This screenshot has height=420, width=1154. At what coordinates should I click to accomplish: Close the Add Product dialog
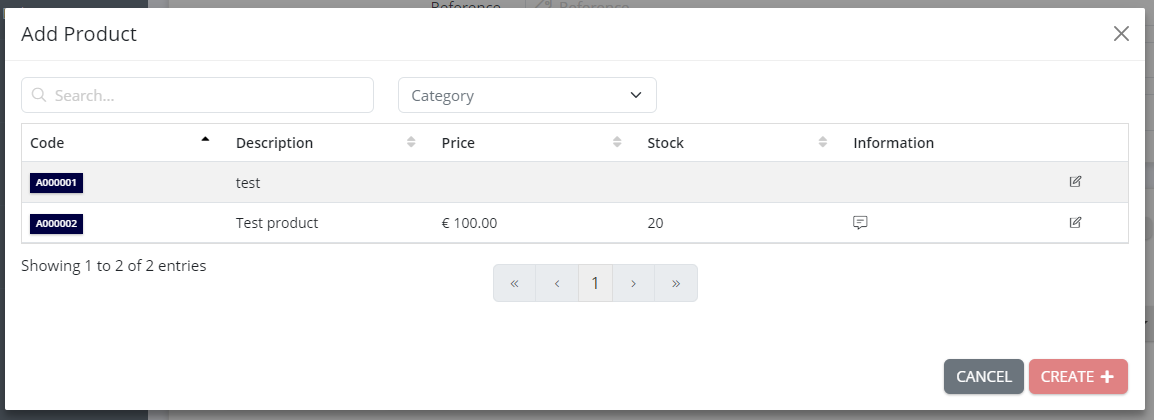(x=1121, y=33)
